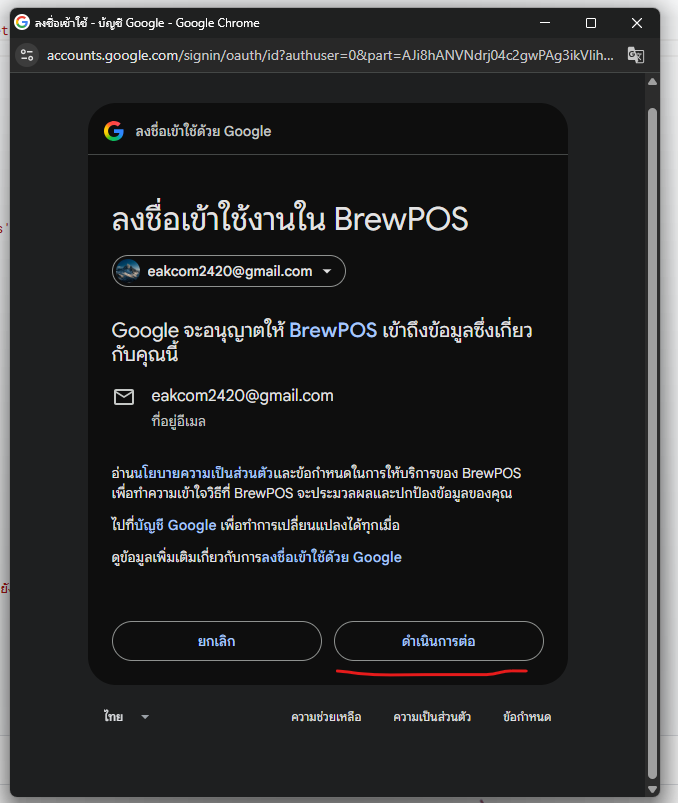Click the scrollbar up arrow

tap(652, 82)
